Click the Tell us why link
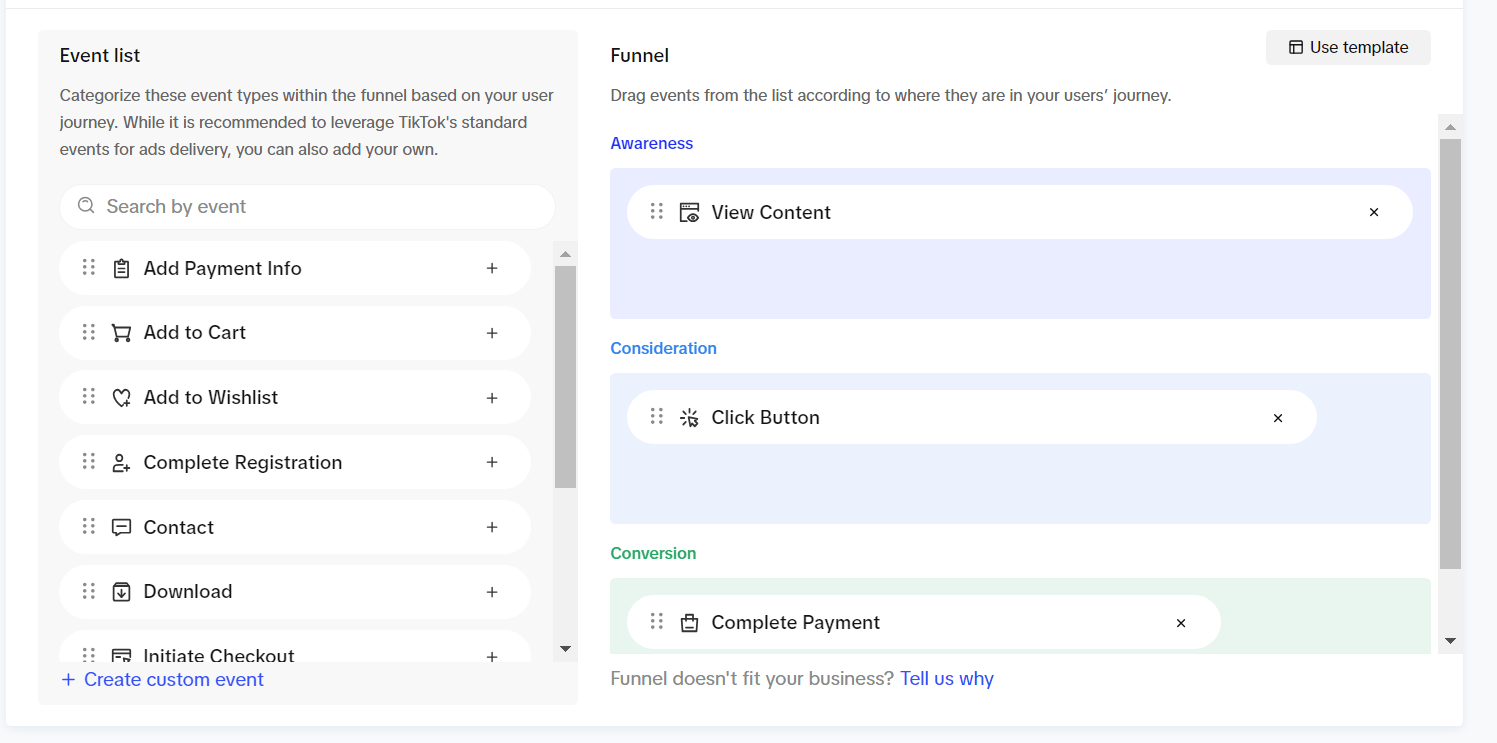This screenshot has width=1497, height=743. 946,679
